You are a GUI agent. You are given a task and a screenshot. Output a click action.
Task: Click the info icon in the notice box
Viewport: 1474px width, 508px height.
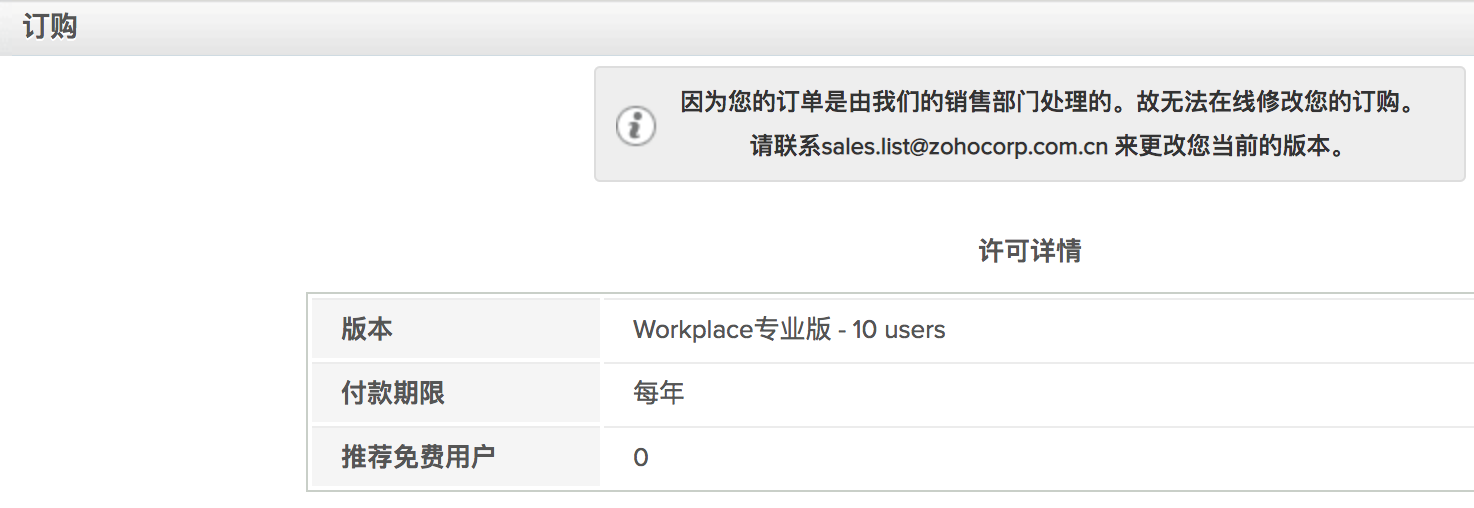click(x=636, y=126)
